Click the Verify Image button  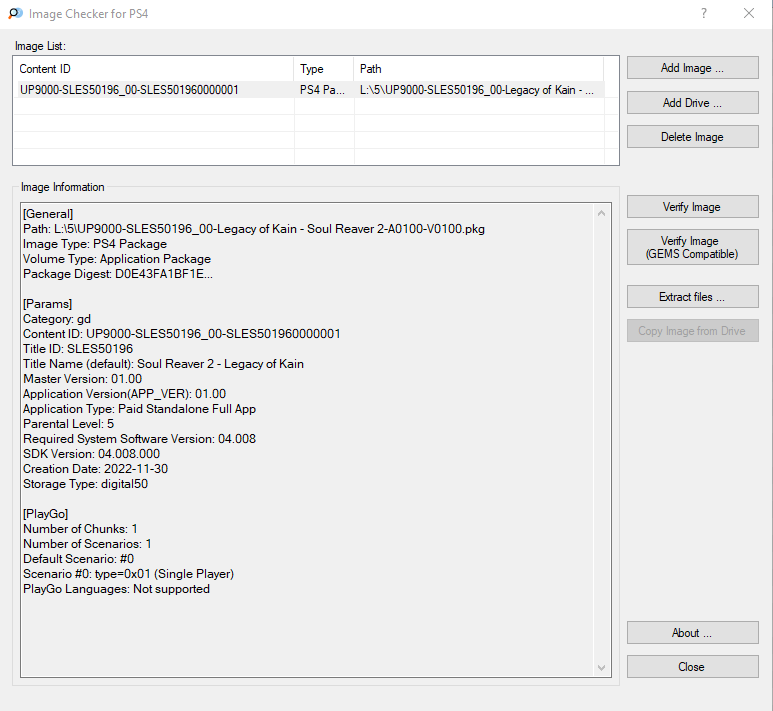point(693,207)
